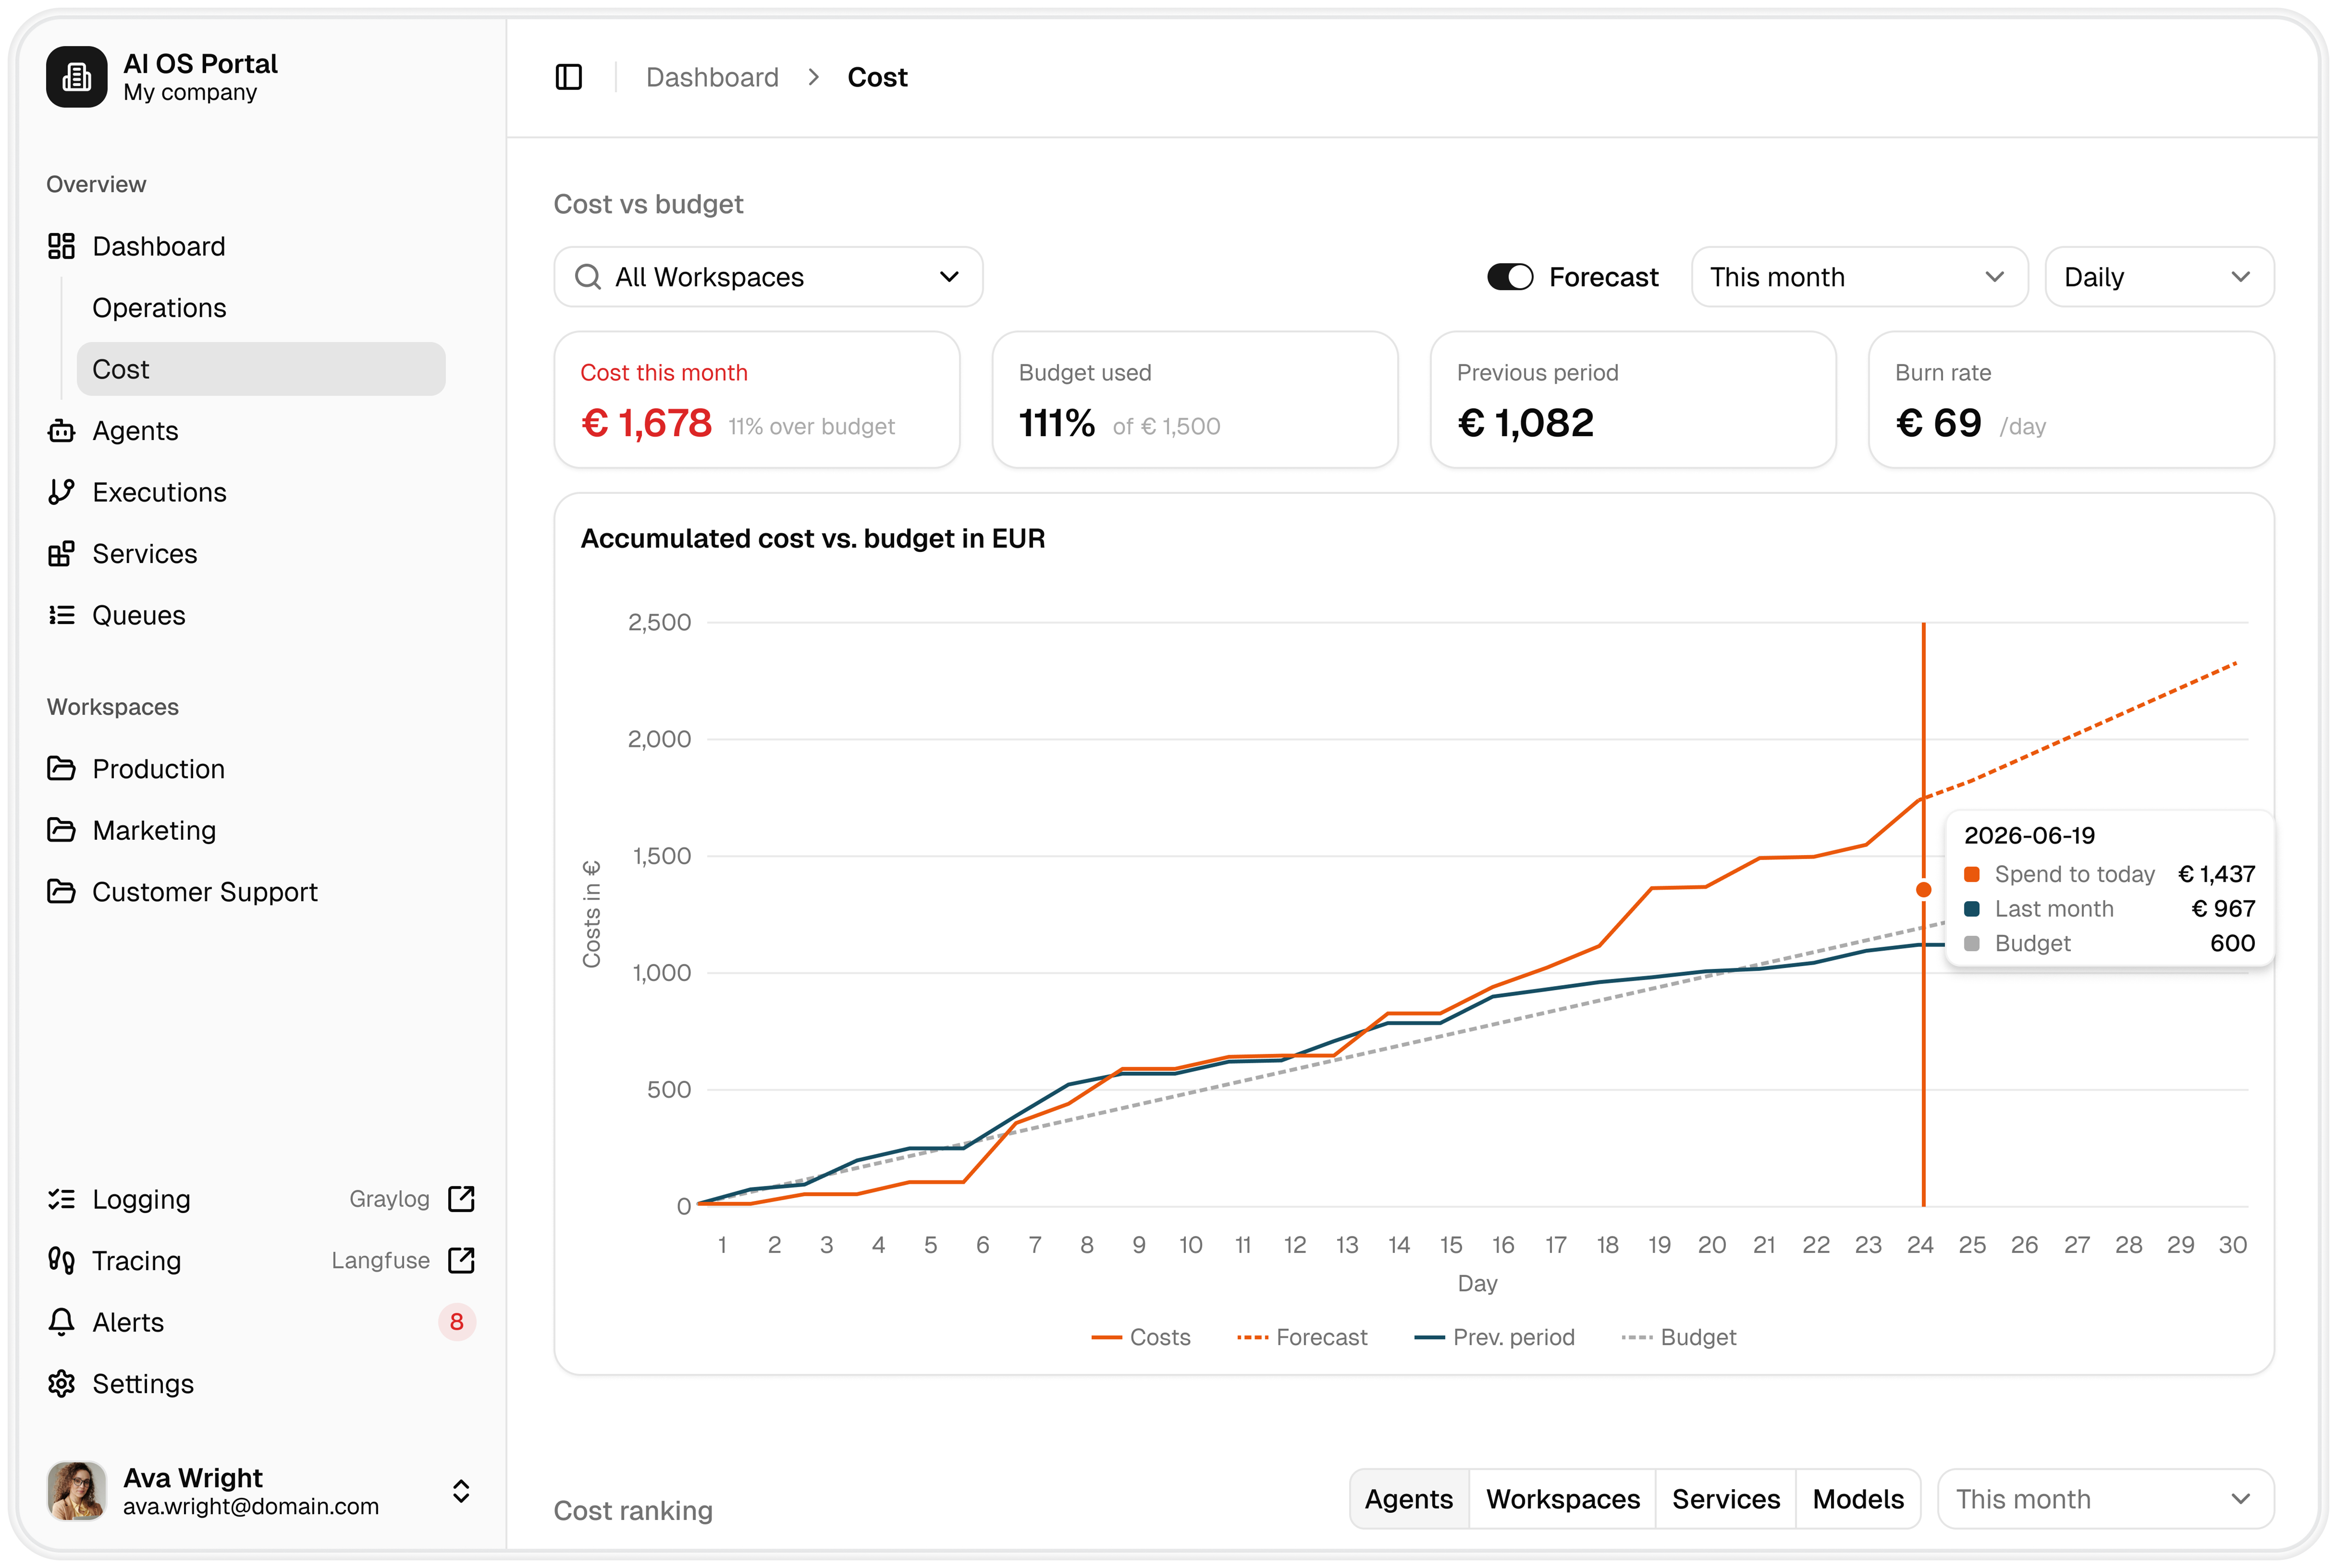Toggle Forecast series in chart legend
This screenshot has width=2337, height=1568.
(x=1302, y=1338)
